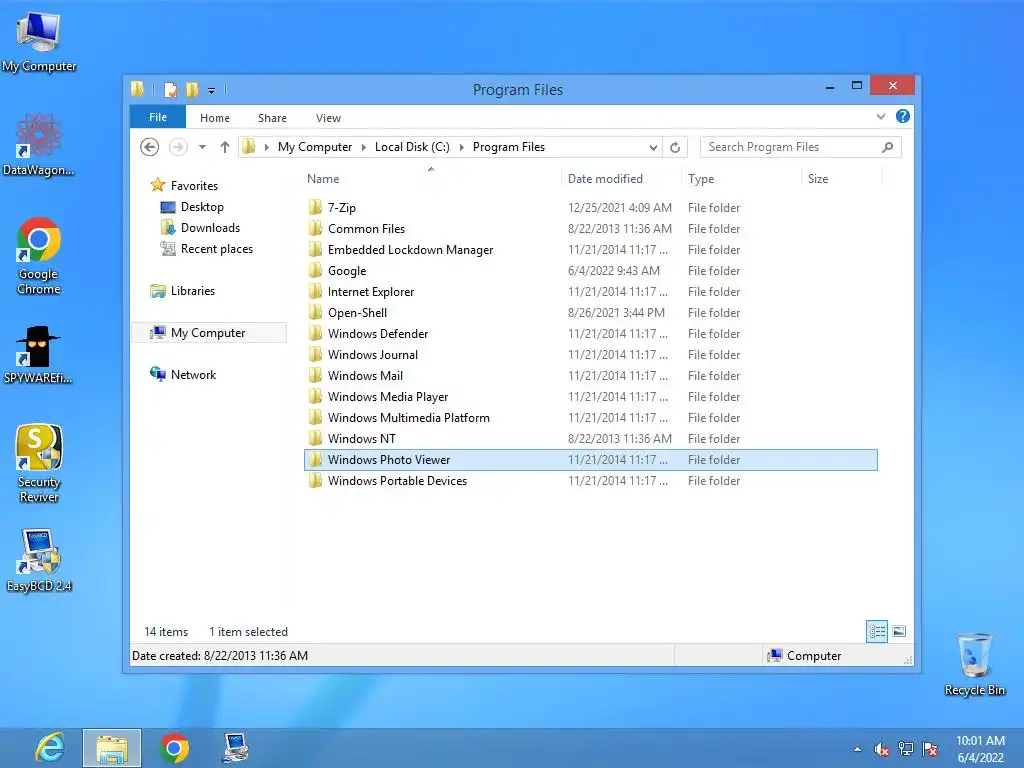Switch to the View ribbon tab

pyautogui.click(x=328, y=118)
